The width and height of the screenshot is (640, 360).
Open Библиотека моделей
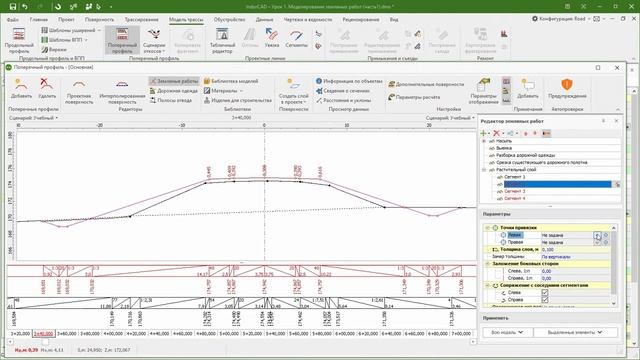pos(231,81)
